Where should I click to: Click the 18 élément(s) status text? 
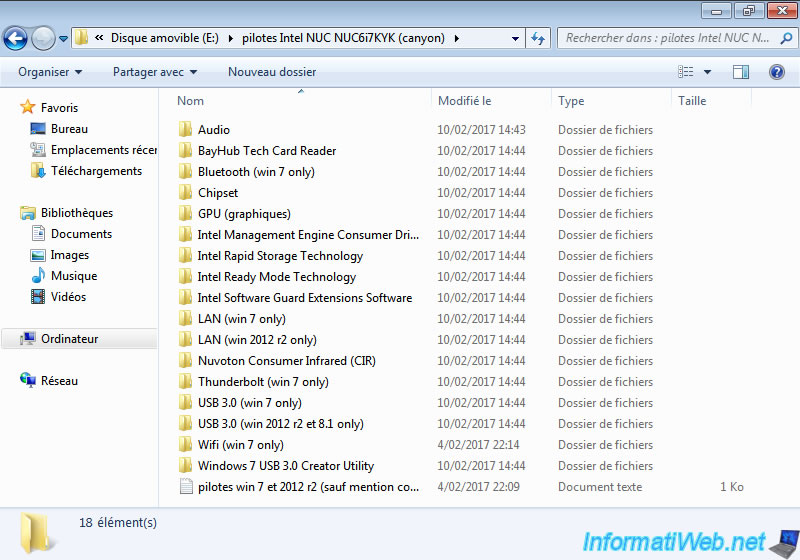tap(118, 522)
